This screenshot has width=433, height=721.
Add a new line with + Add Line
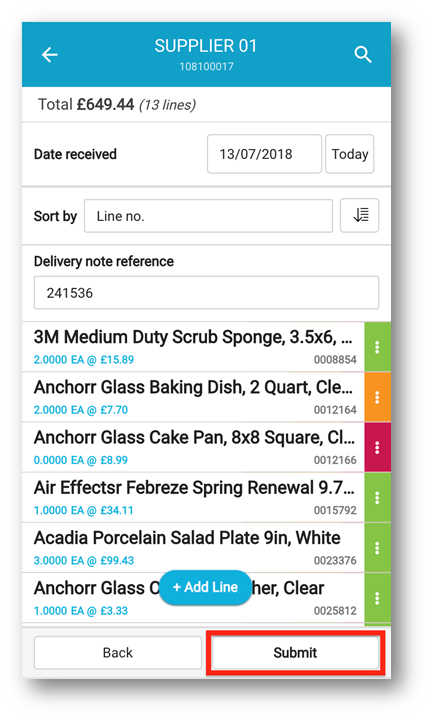[x=205, y=587]
